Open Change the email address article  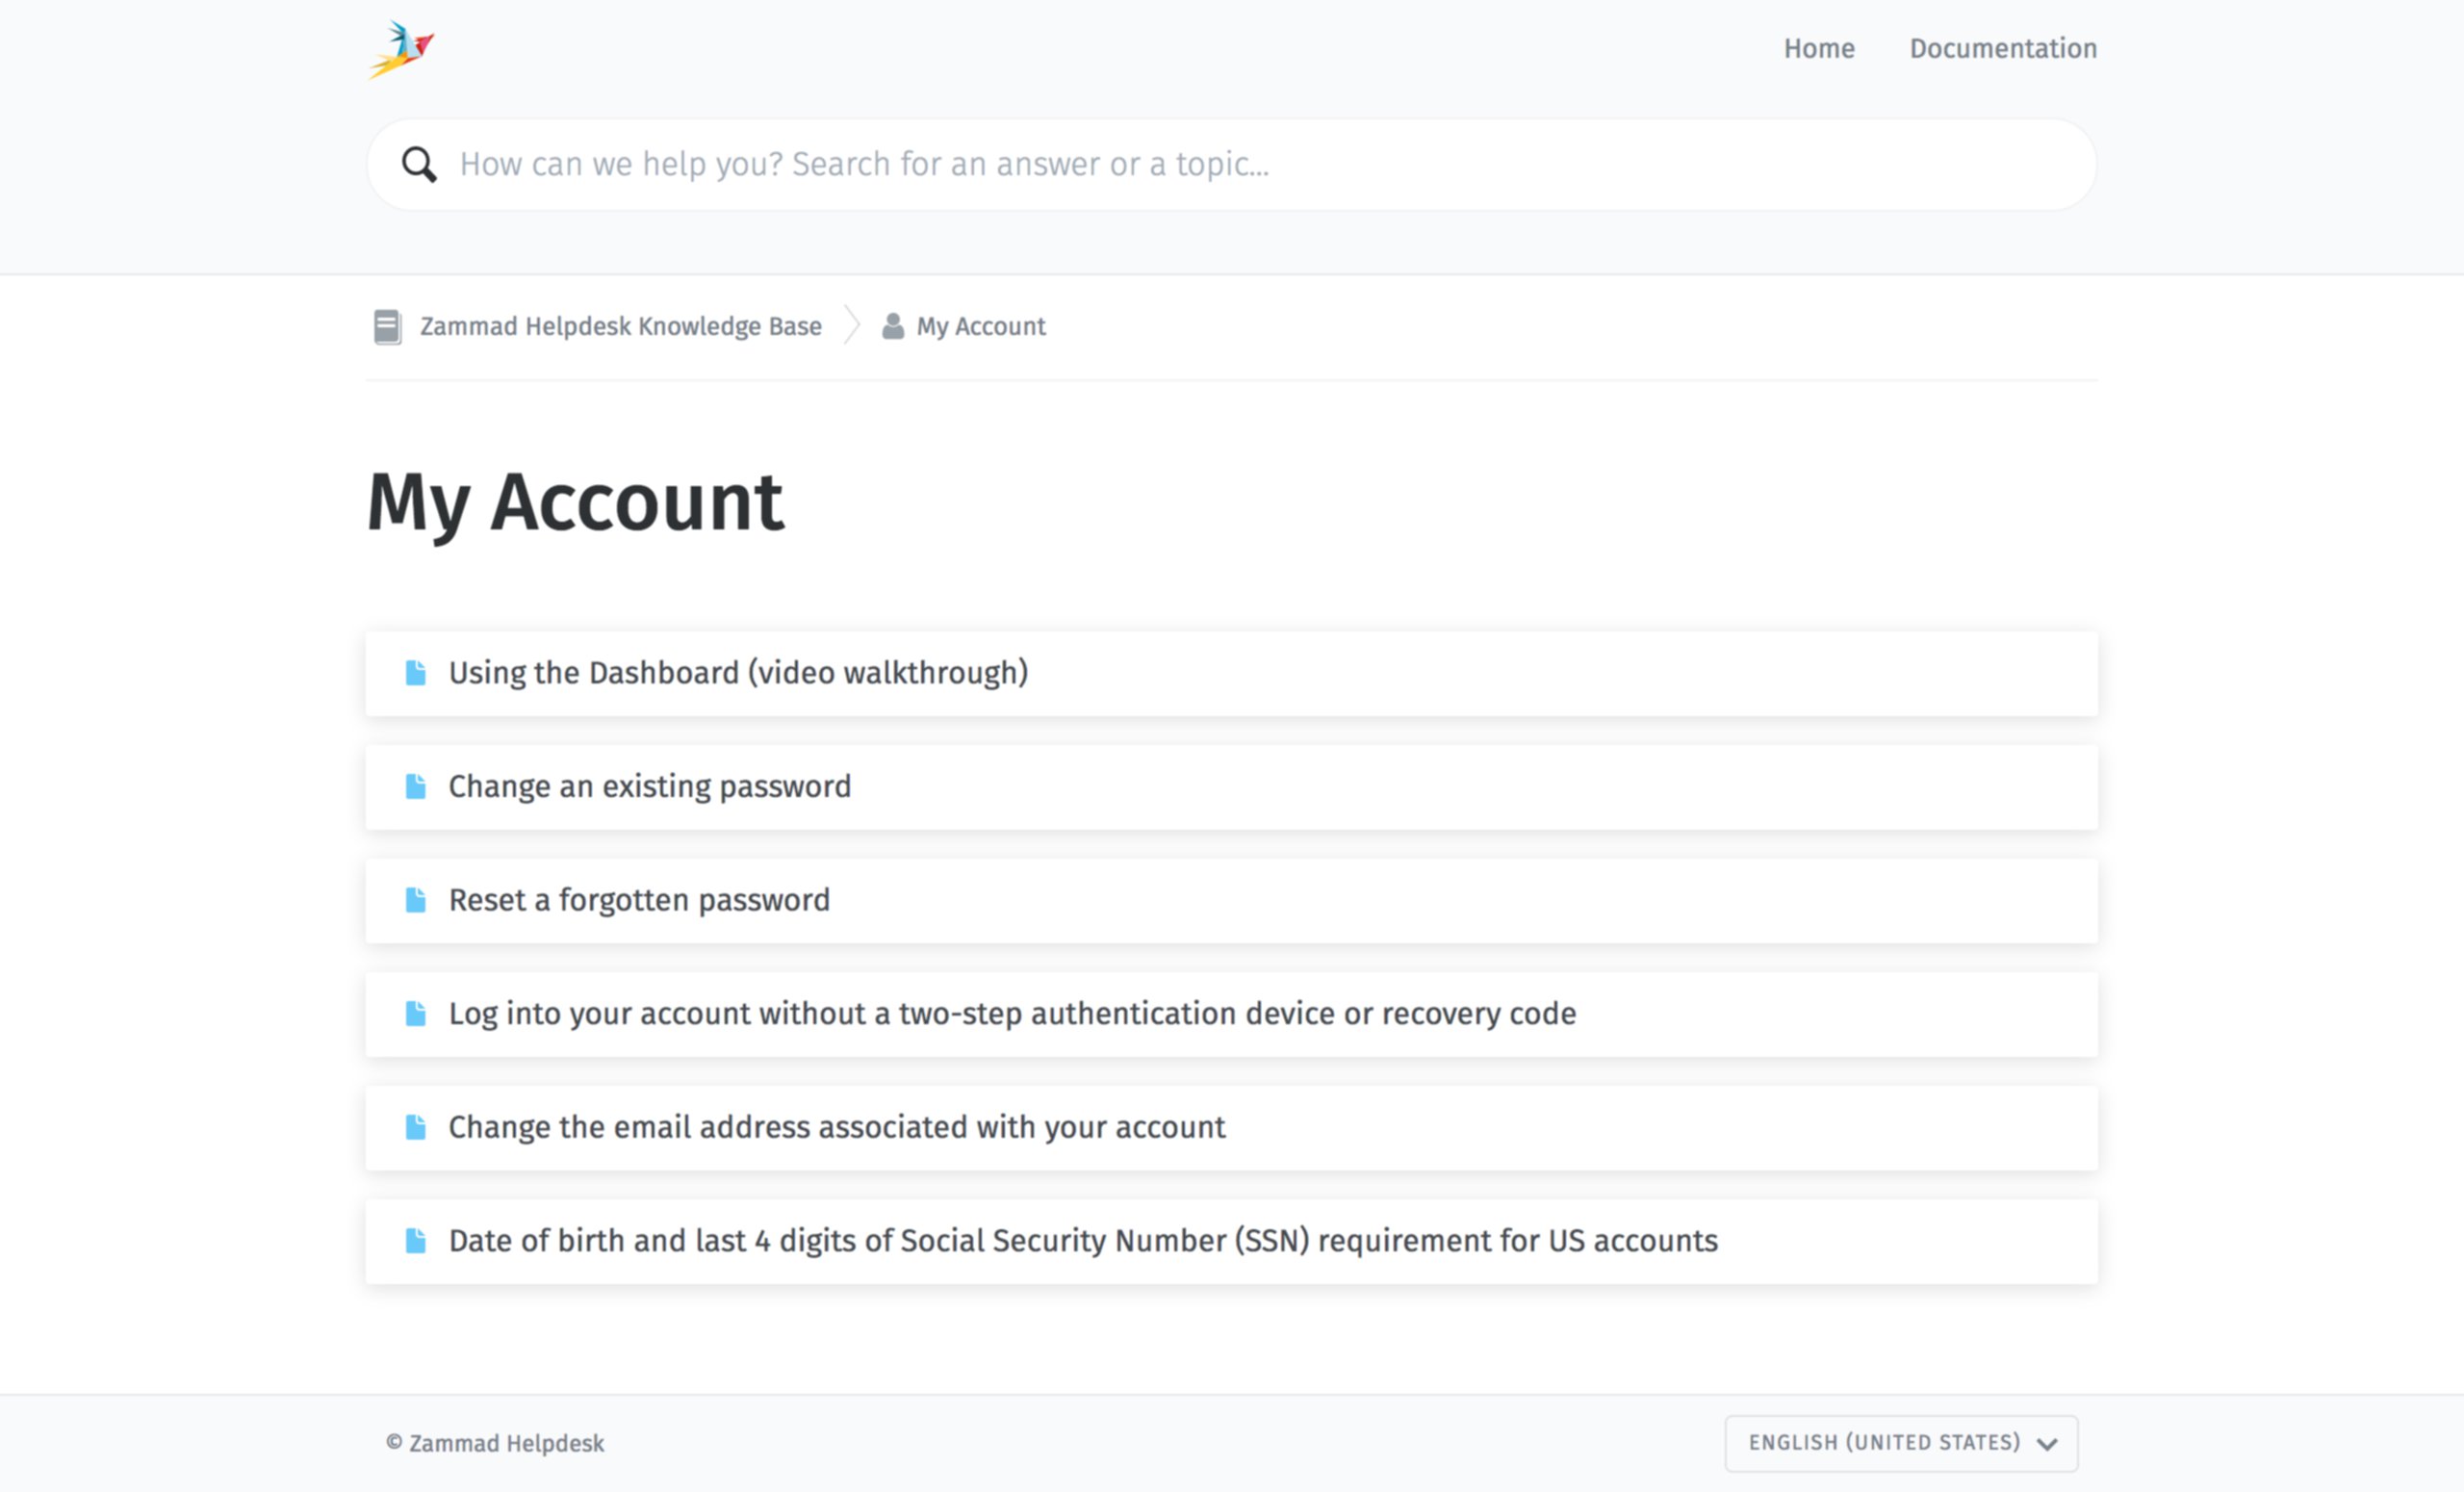point(836,1127)
